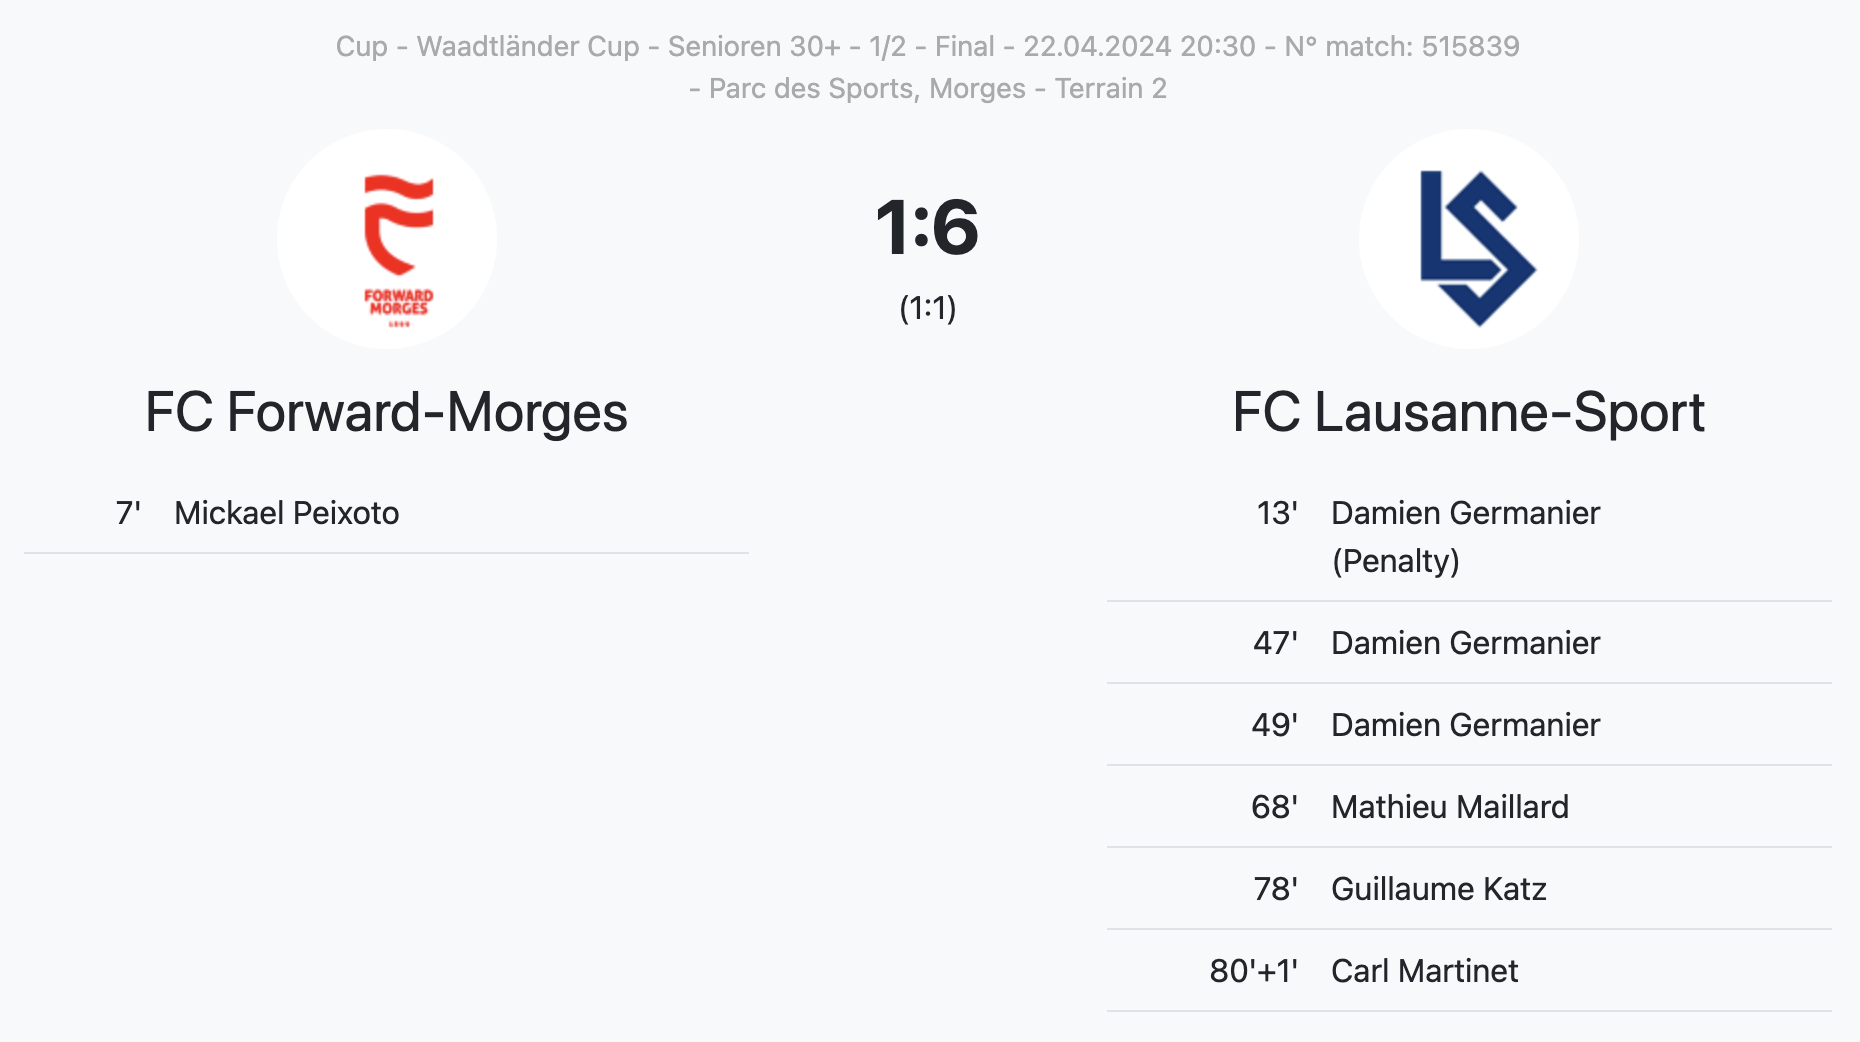Click the 78' goal minute
Image resolution: width=1860 pixels, height=1042 pixels.
1276,889
